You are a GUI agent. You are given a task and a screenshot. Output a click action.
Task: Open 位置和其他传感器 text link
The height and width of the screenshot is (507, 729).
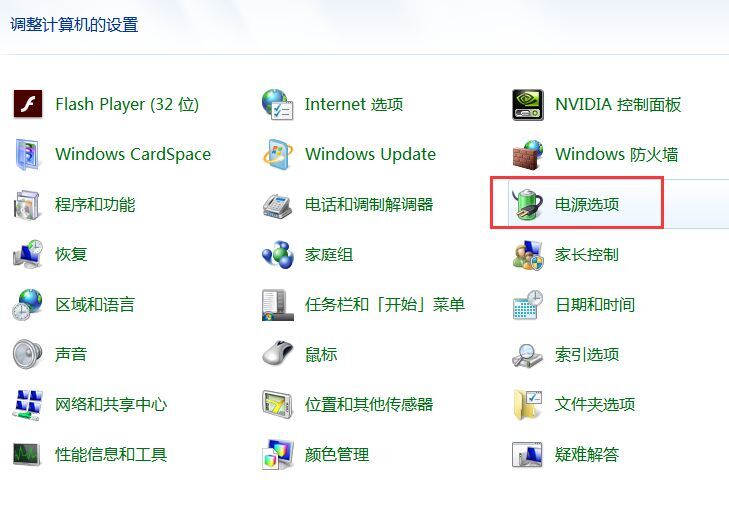coord(369,404)
